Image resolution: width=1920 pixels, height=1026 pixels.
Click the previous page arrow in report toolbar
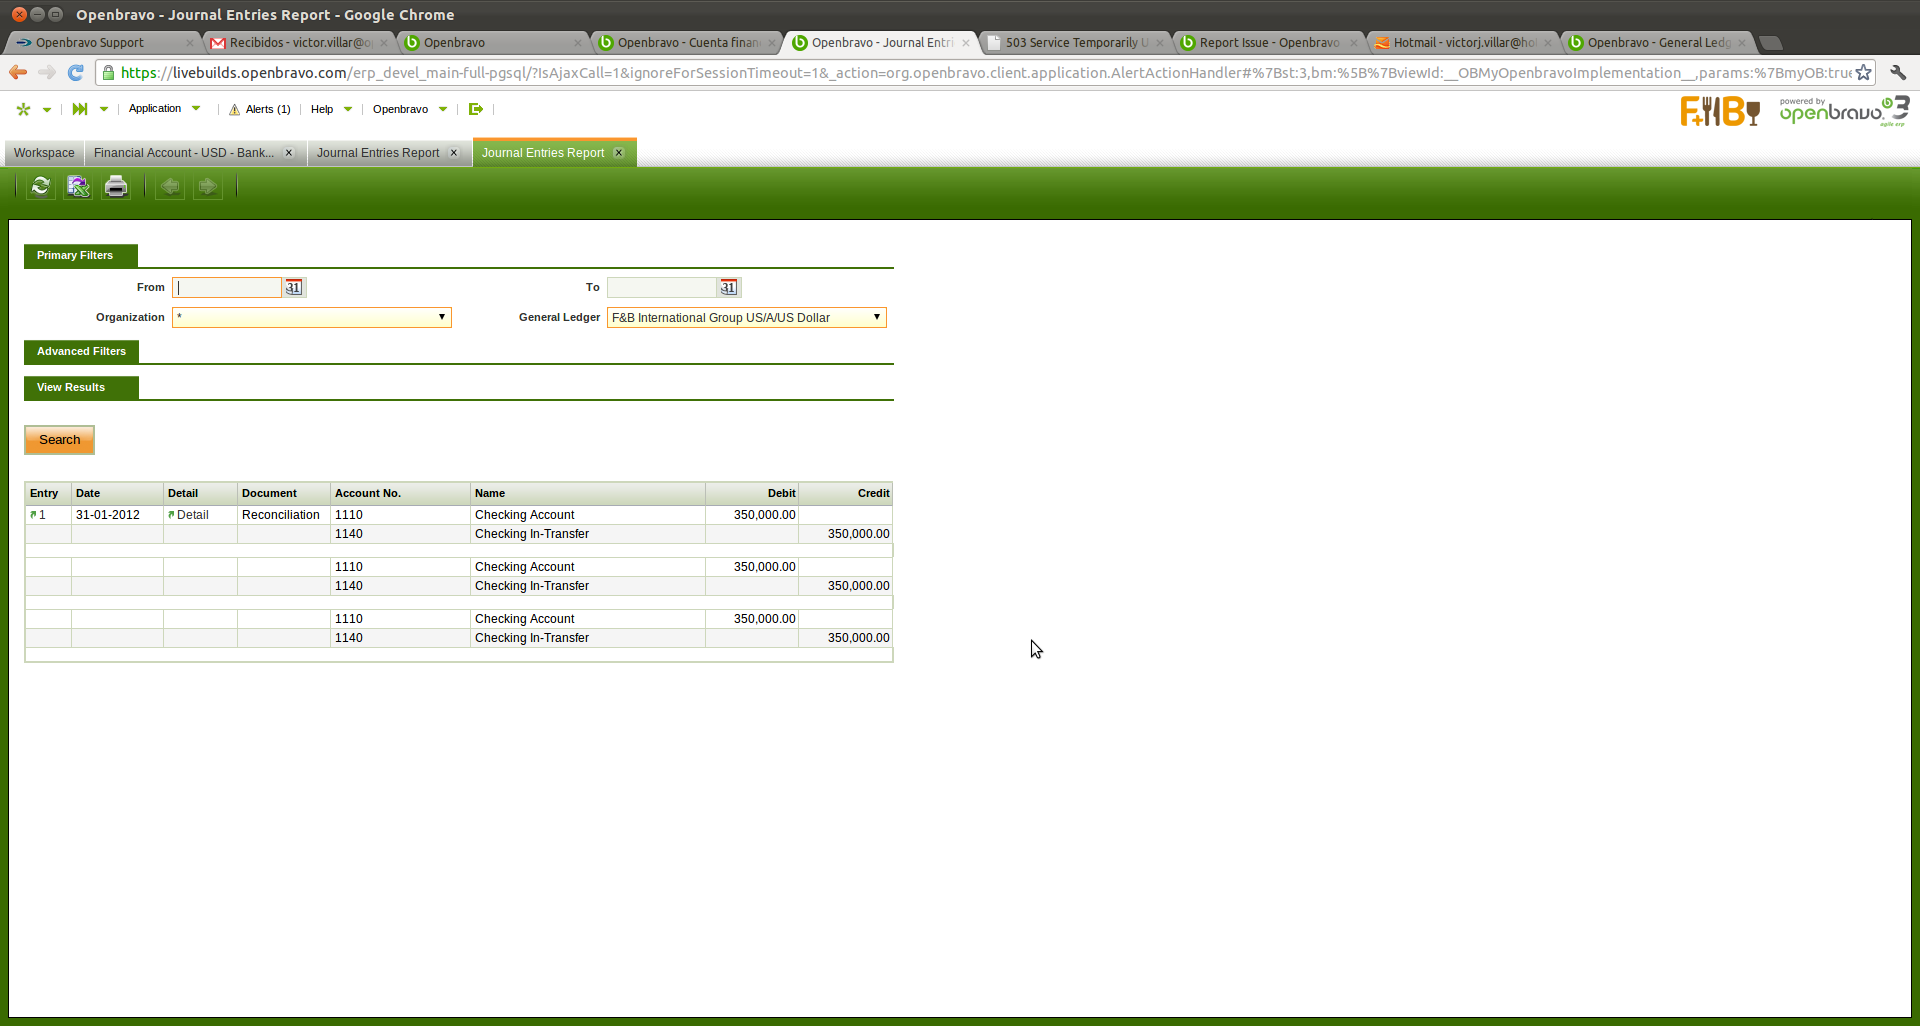pos(170,186)
